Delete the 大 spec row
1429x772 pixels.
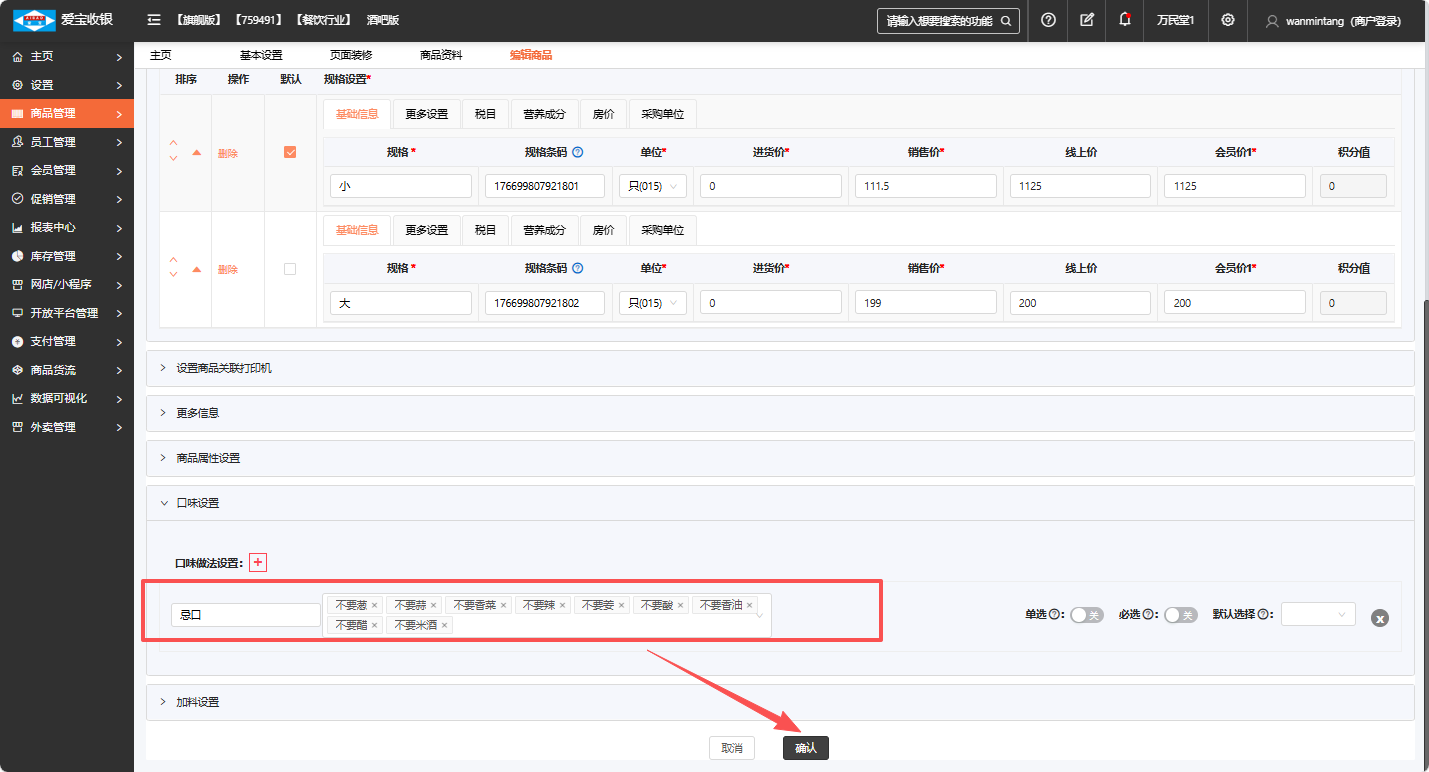pyautogui.click(x=228, y=269)
